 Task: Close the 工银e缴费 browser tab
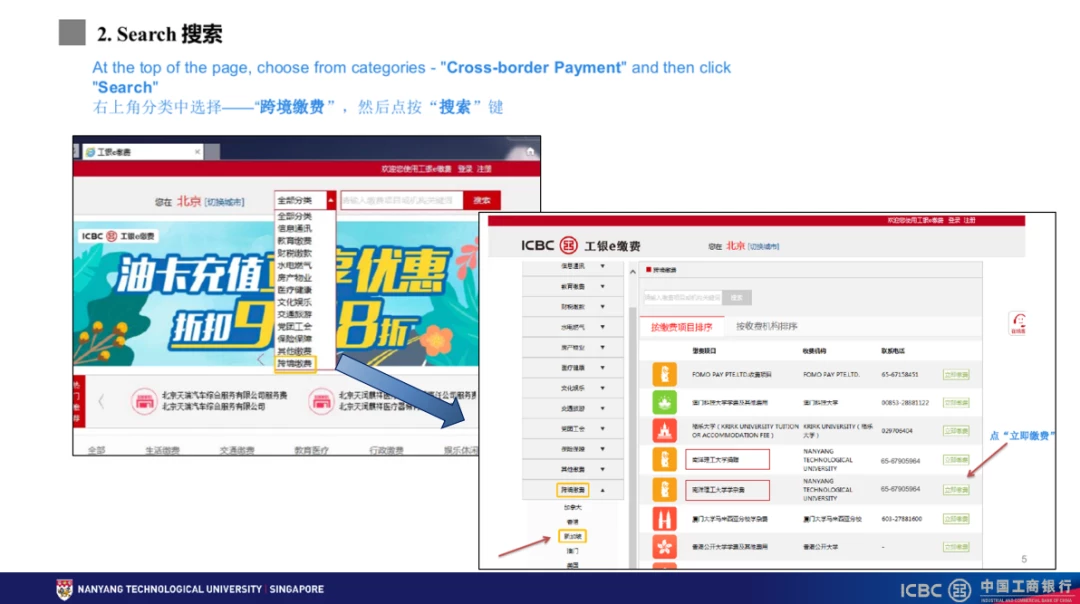tap(197, 152)
